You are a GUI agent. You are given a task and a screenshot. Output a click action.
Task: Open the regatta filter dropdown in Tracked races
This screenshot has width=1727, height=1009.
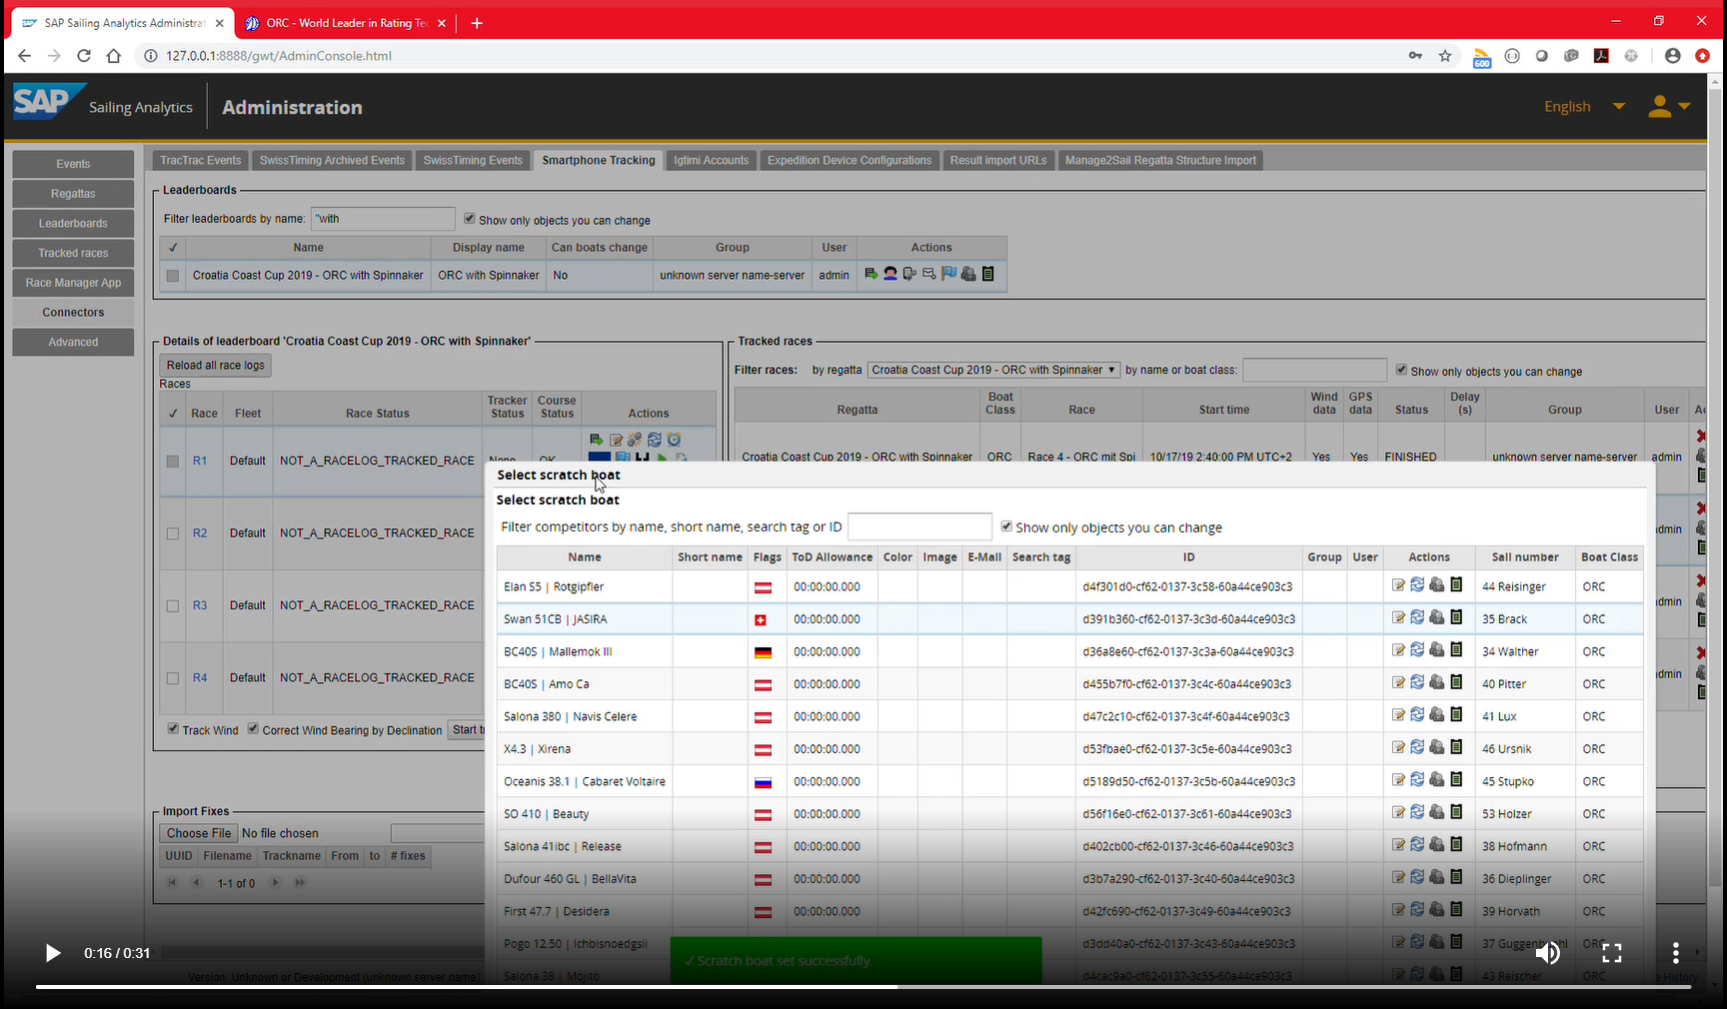[x=993, y=370]
